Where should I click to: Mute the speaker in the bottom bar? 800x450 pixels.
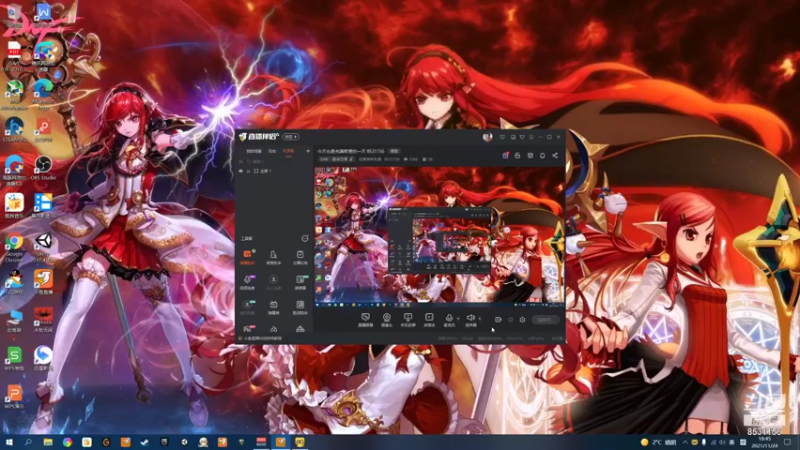pyautogui.click(x=470, y=318)
